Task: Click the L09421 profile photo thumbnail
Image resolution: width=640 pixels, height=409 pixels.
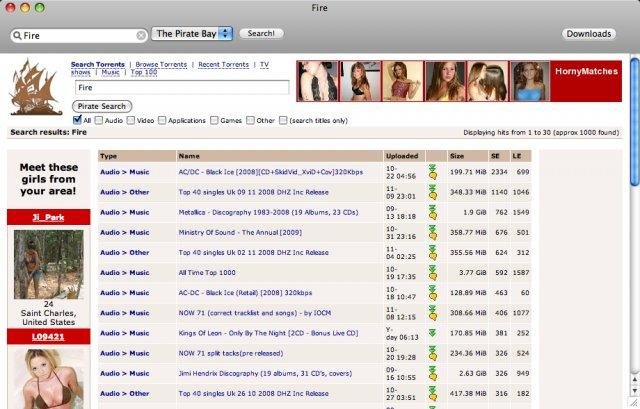Action: pos(48,378)
